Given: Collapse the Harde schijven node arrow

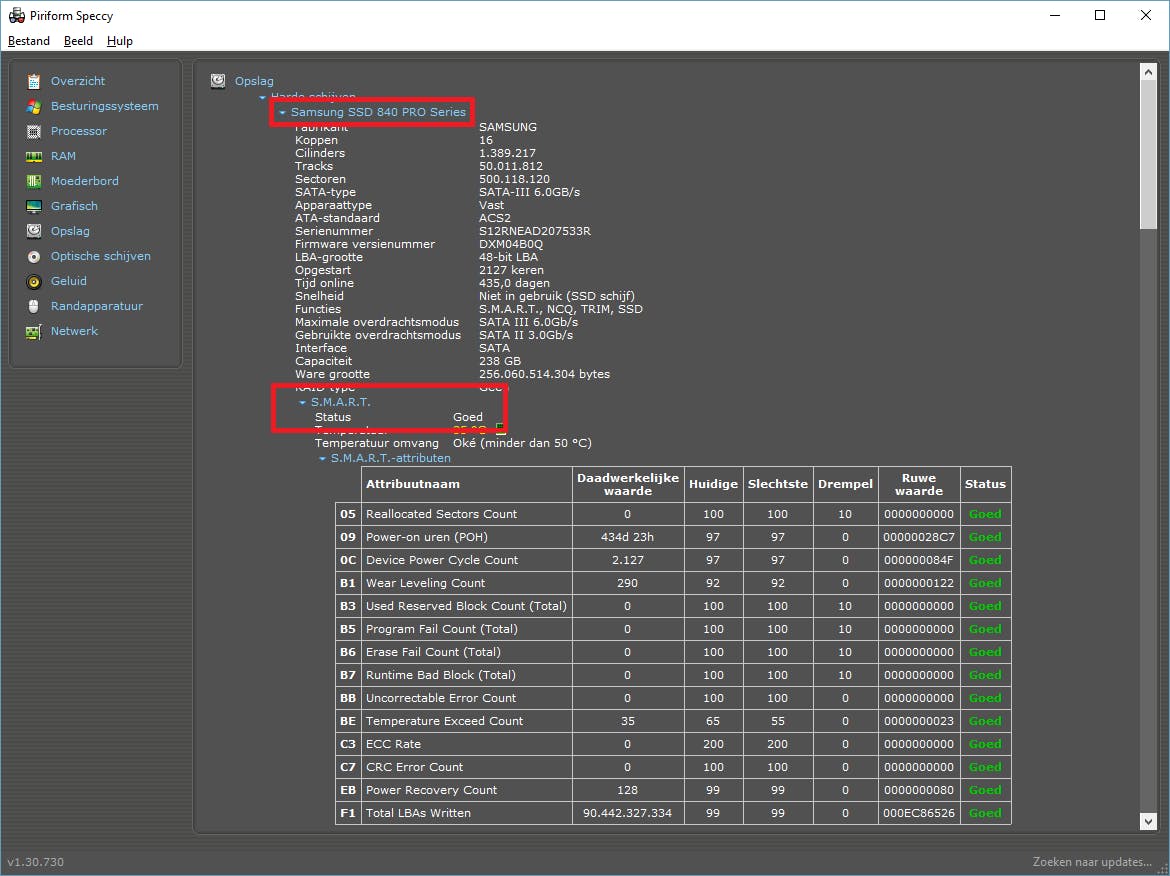Looking at the screenshot, I should click(x=262, y=97).
